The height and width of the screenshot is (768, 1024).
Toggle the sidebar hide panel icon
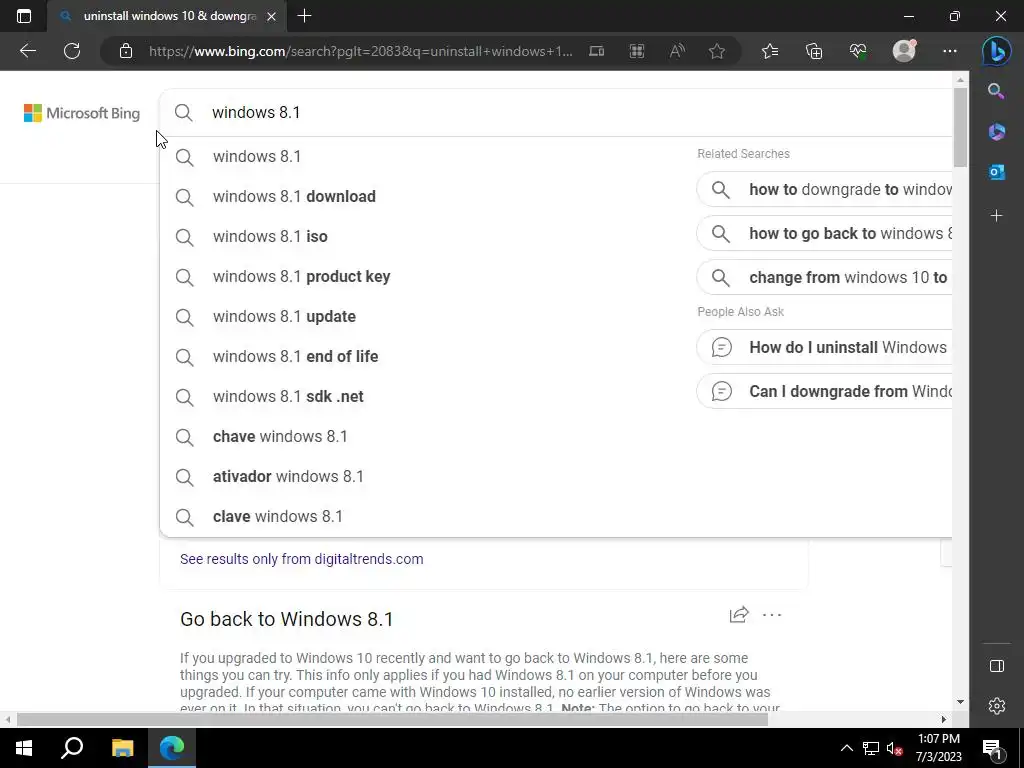[997, 665]
